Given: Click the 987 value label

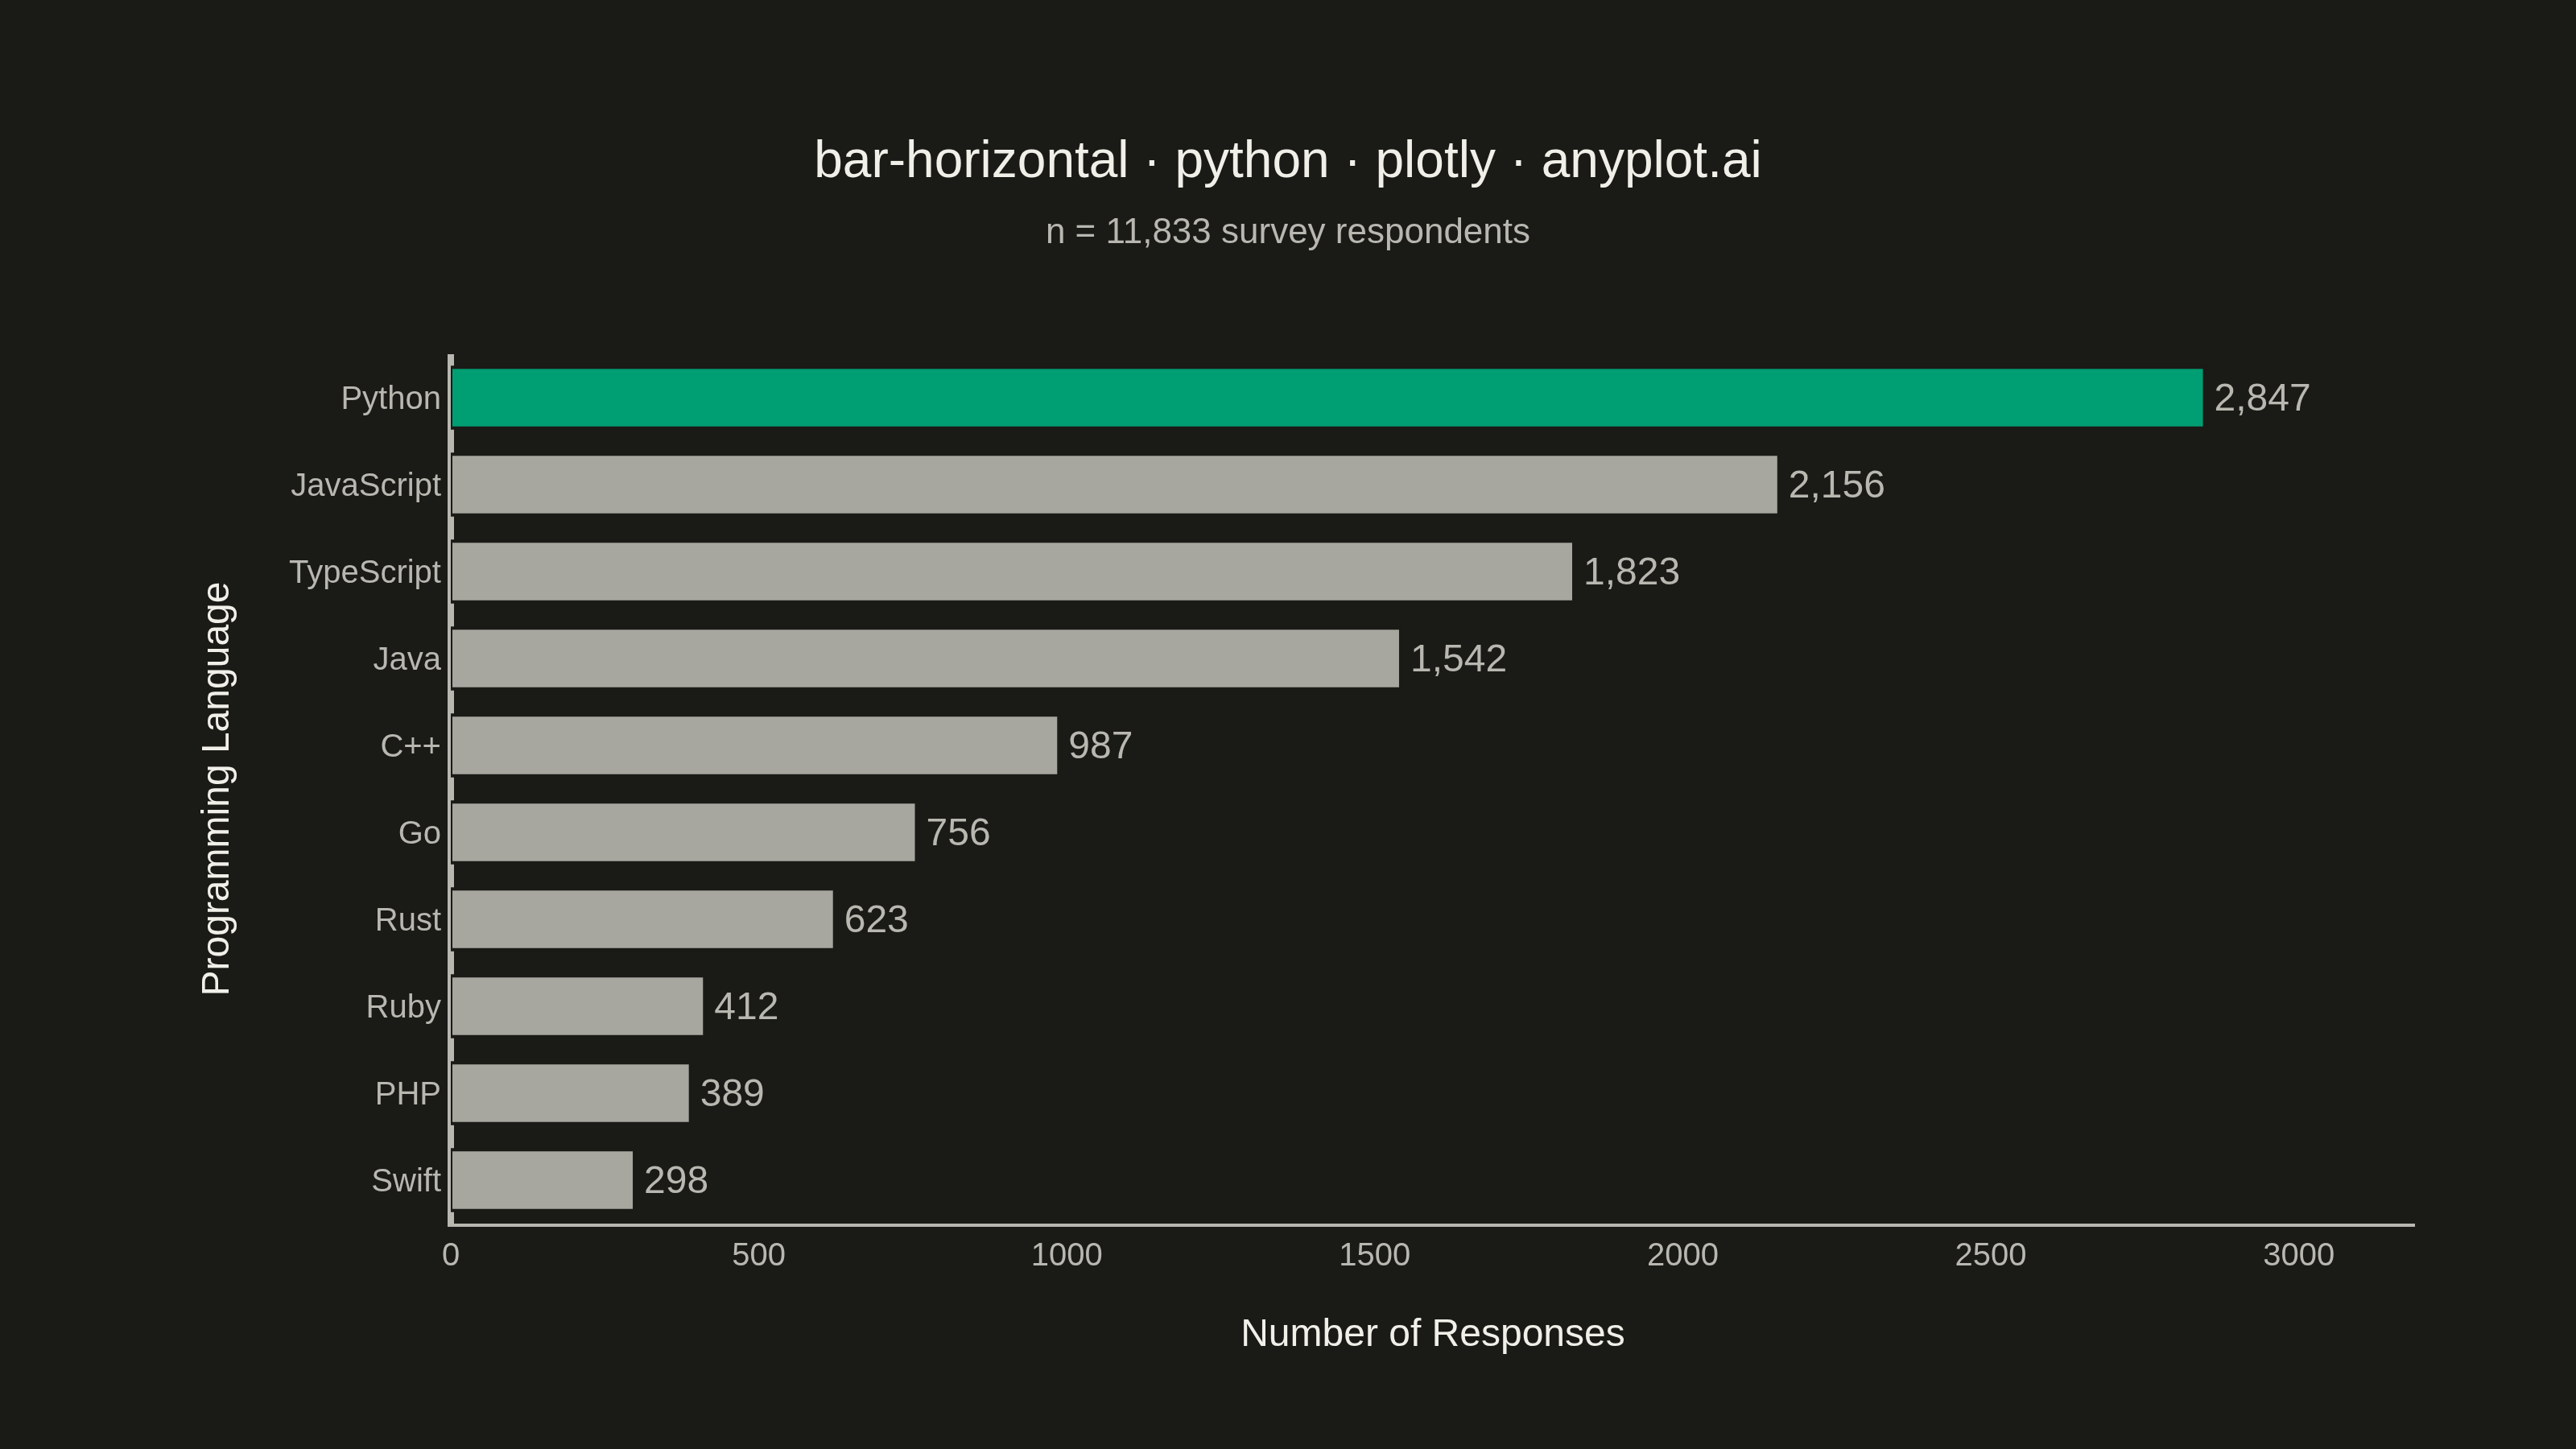Looking at the screenshot, I should pyautogui.click(x=1100, y=745).
